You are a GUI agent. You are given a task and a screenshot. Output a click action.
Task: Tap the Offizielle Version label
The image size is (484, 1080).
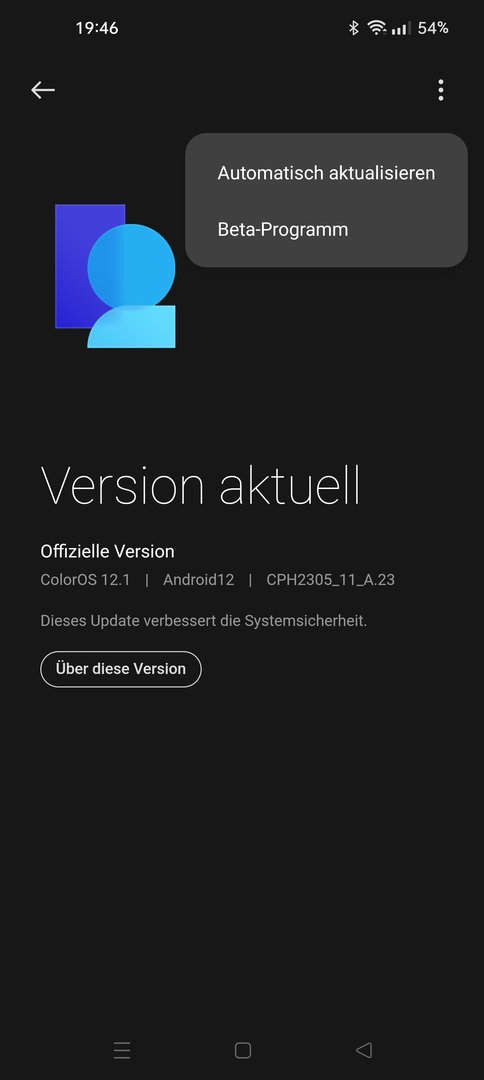click(x=107, y=551)
